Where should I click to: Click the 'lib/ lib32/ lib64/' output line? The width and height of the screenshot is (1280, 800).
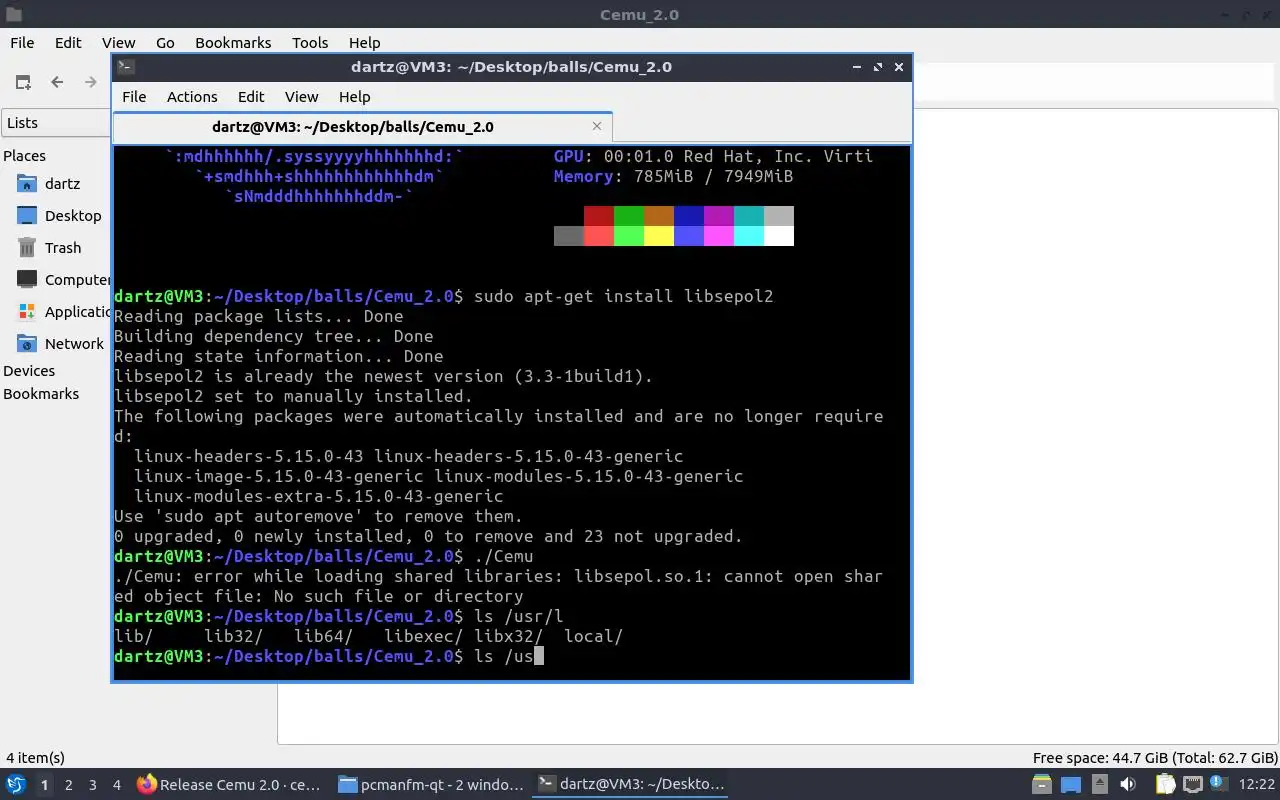coord(368,636)
